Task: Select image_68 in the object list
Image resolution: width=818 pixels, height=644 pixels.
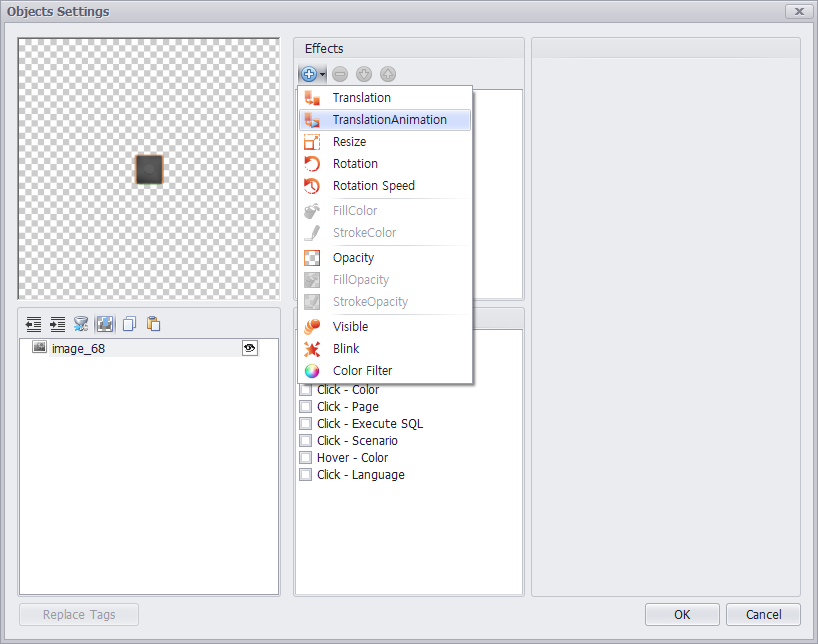Action: click(78, 349)
